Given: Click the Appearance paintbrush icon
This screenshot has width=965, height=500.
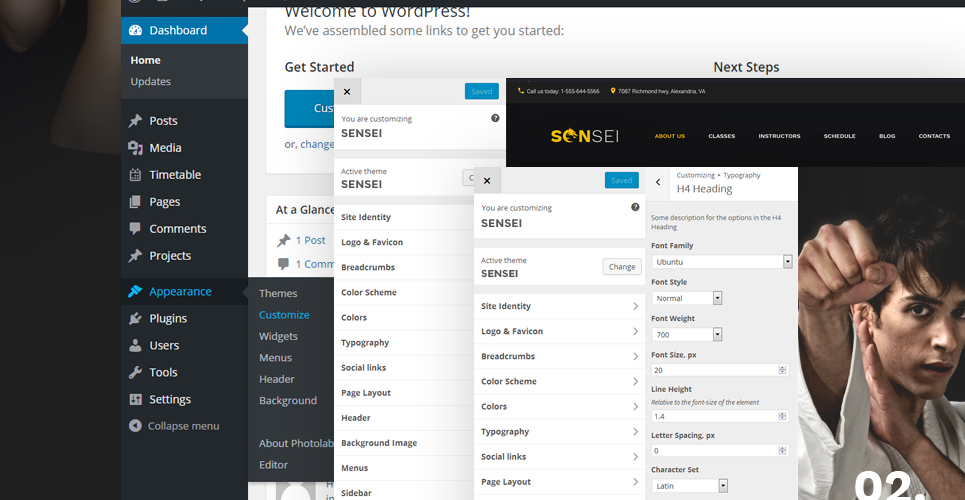Looking at the screenshot, I should (x=135, y=291).
